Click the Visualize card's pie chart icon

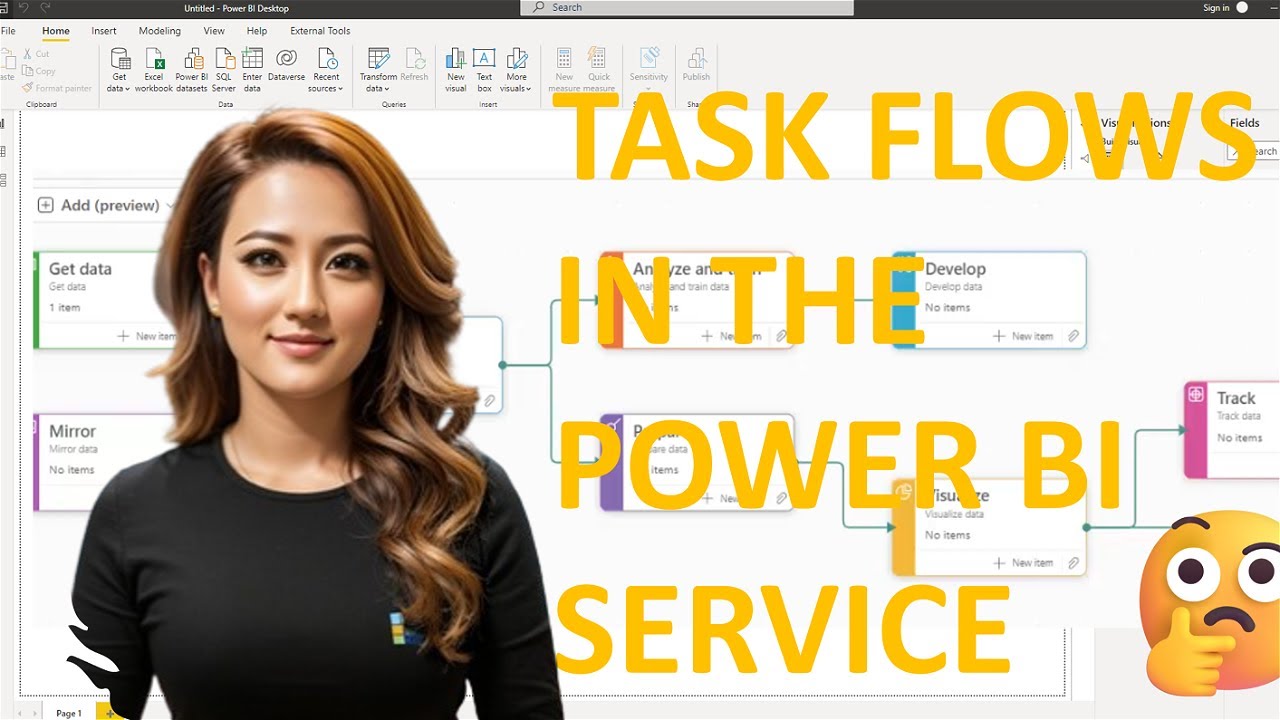pyautogui.click(x=903, y=492)
